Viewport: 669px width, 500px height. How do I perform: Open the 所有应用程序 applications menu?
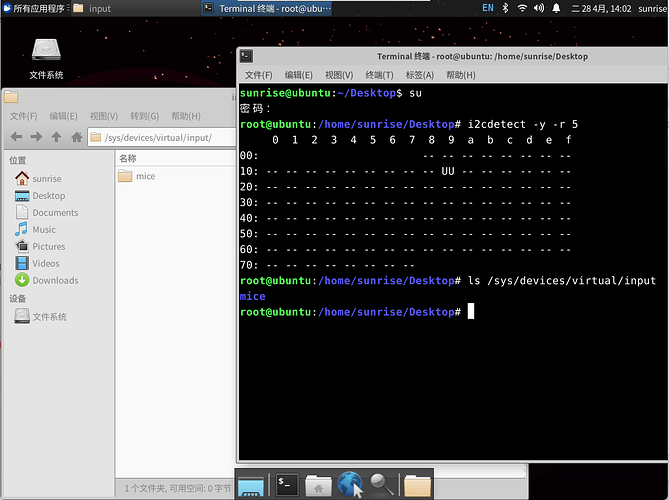coord(36,8)
